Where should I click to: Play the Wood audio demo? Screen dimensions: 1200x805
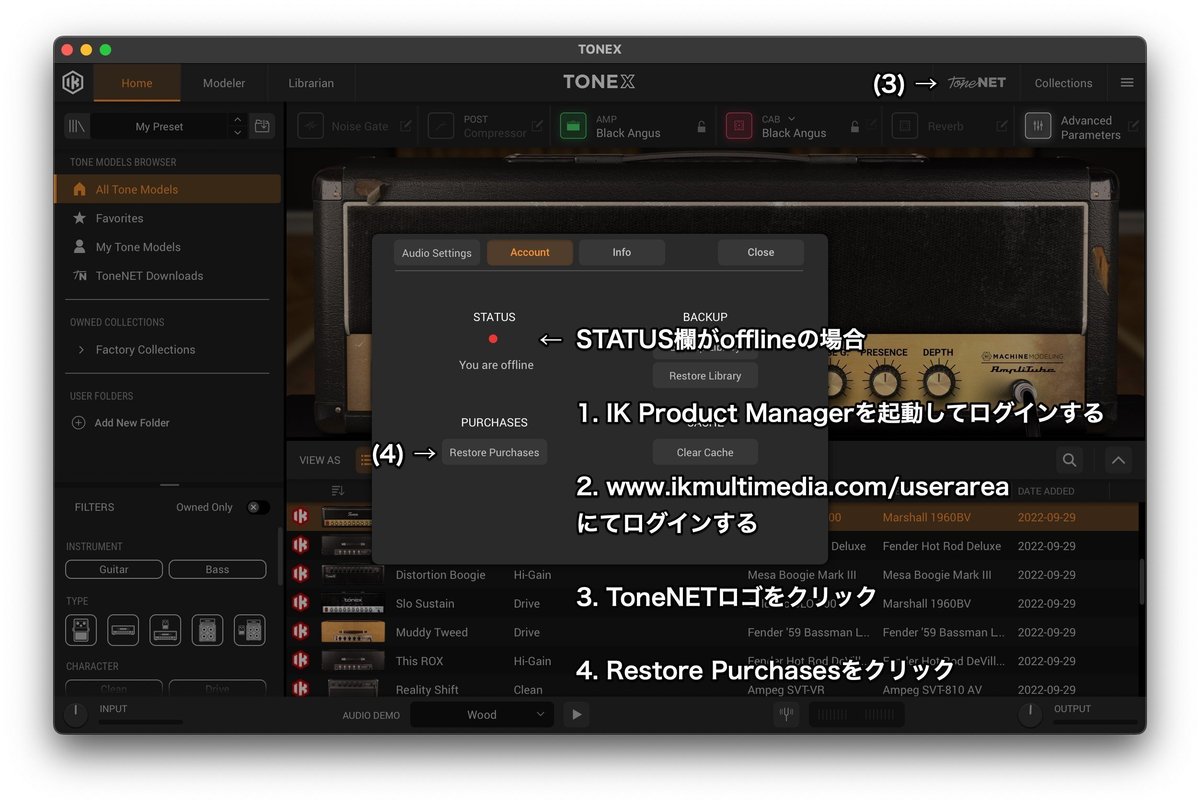tap(575, 714)
